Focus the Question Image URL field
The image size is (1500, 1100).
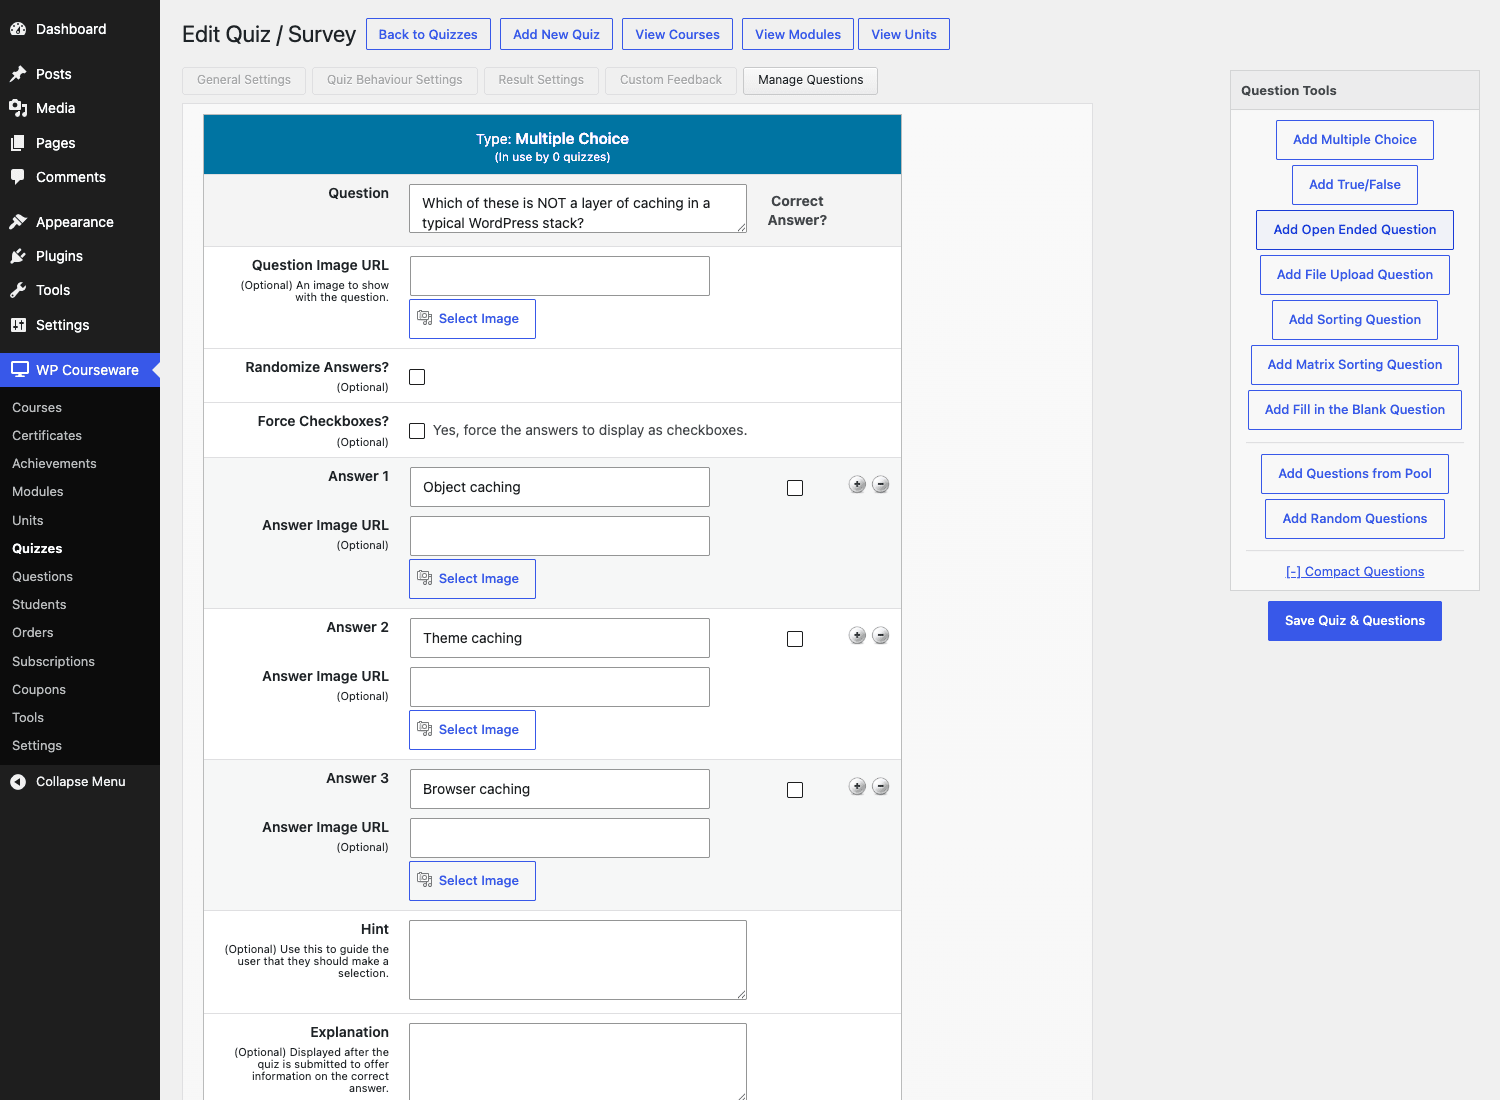[560, 276]
